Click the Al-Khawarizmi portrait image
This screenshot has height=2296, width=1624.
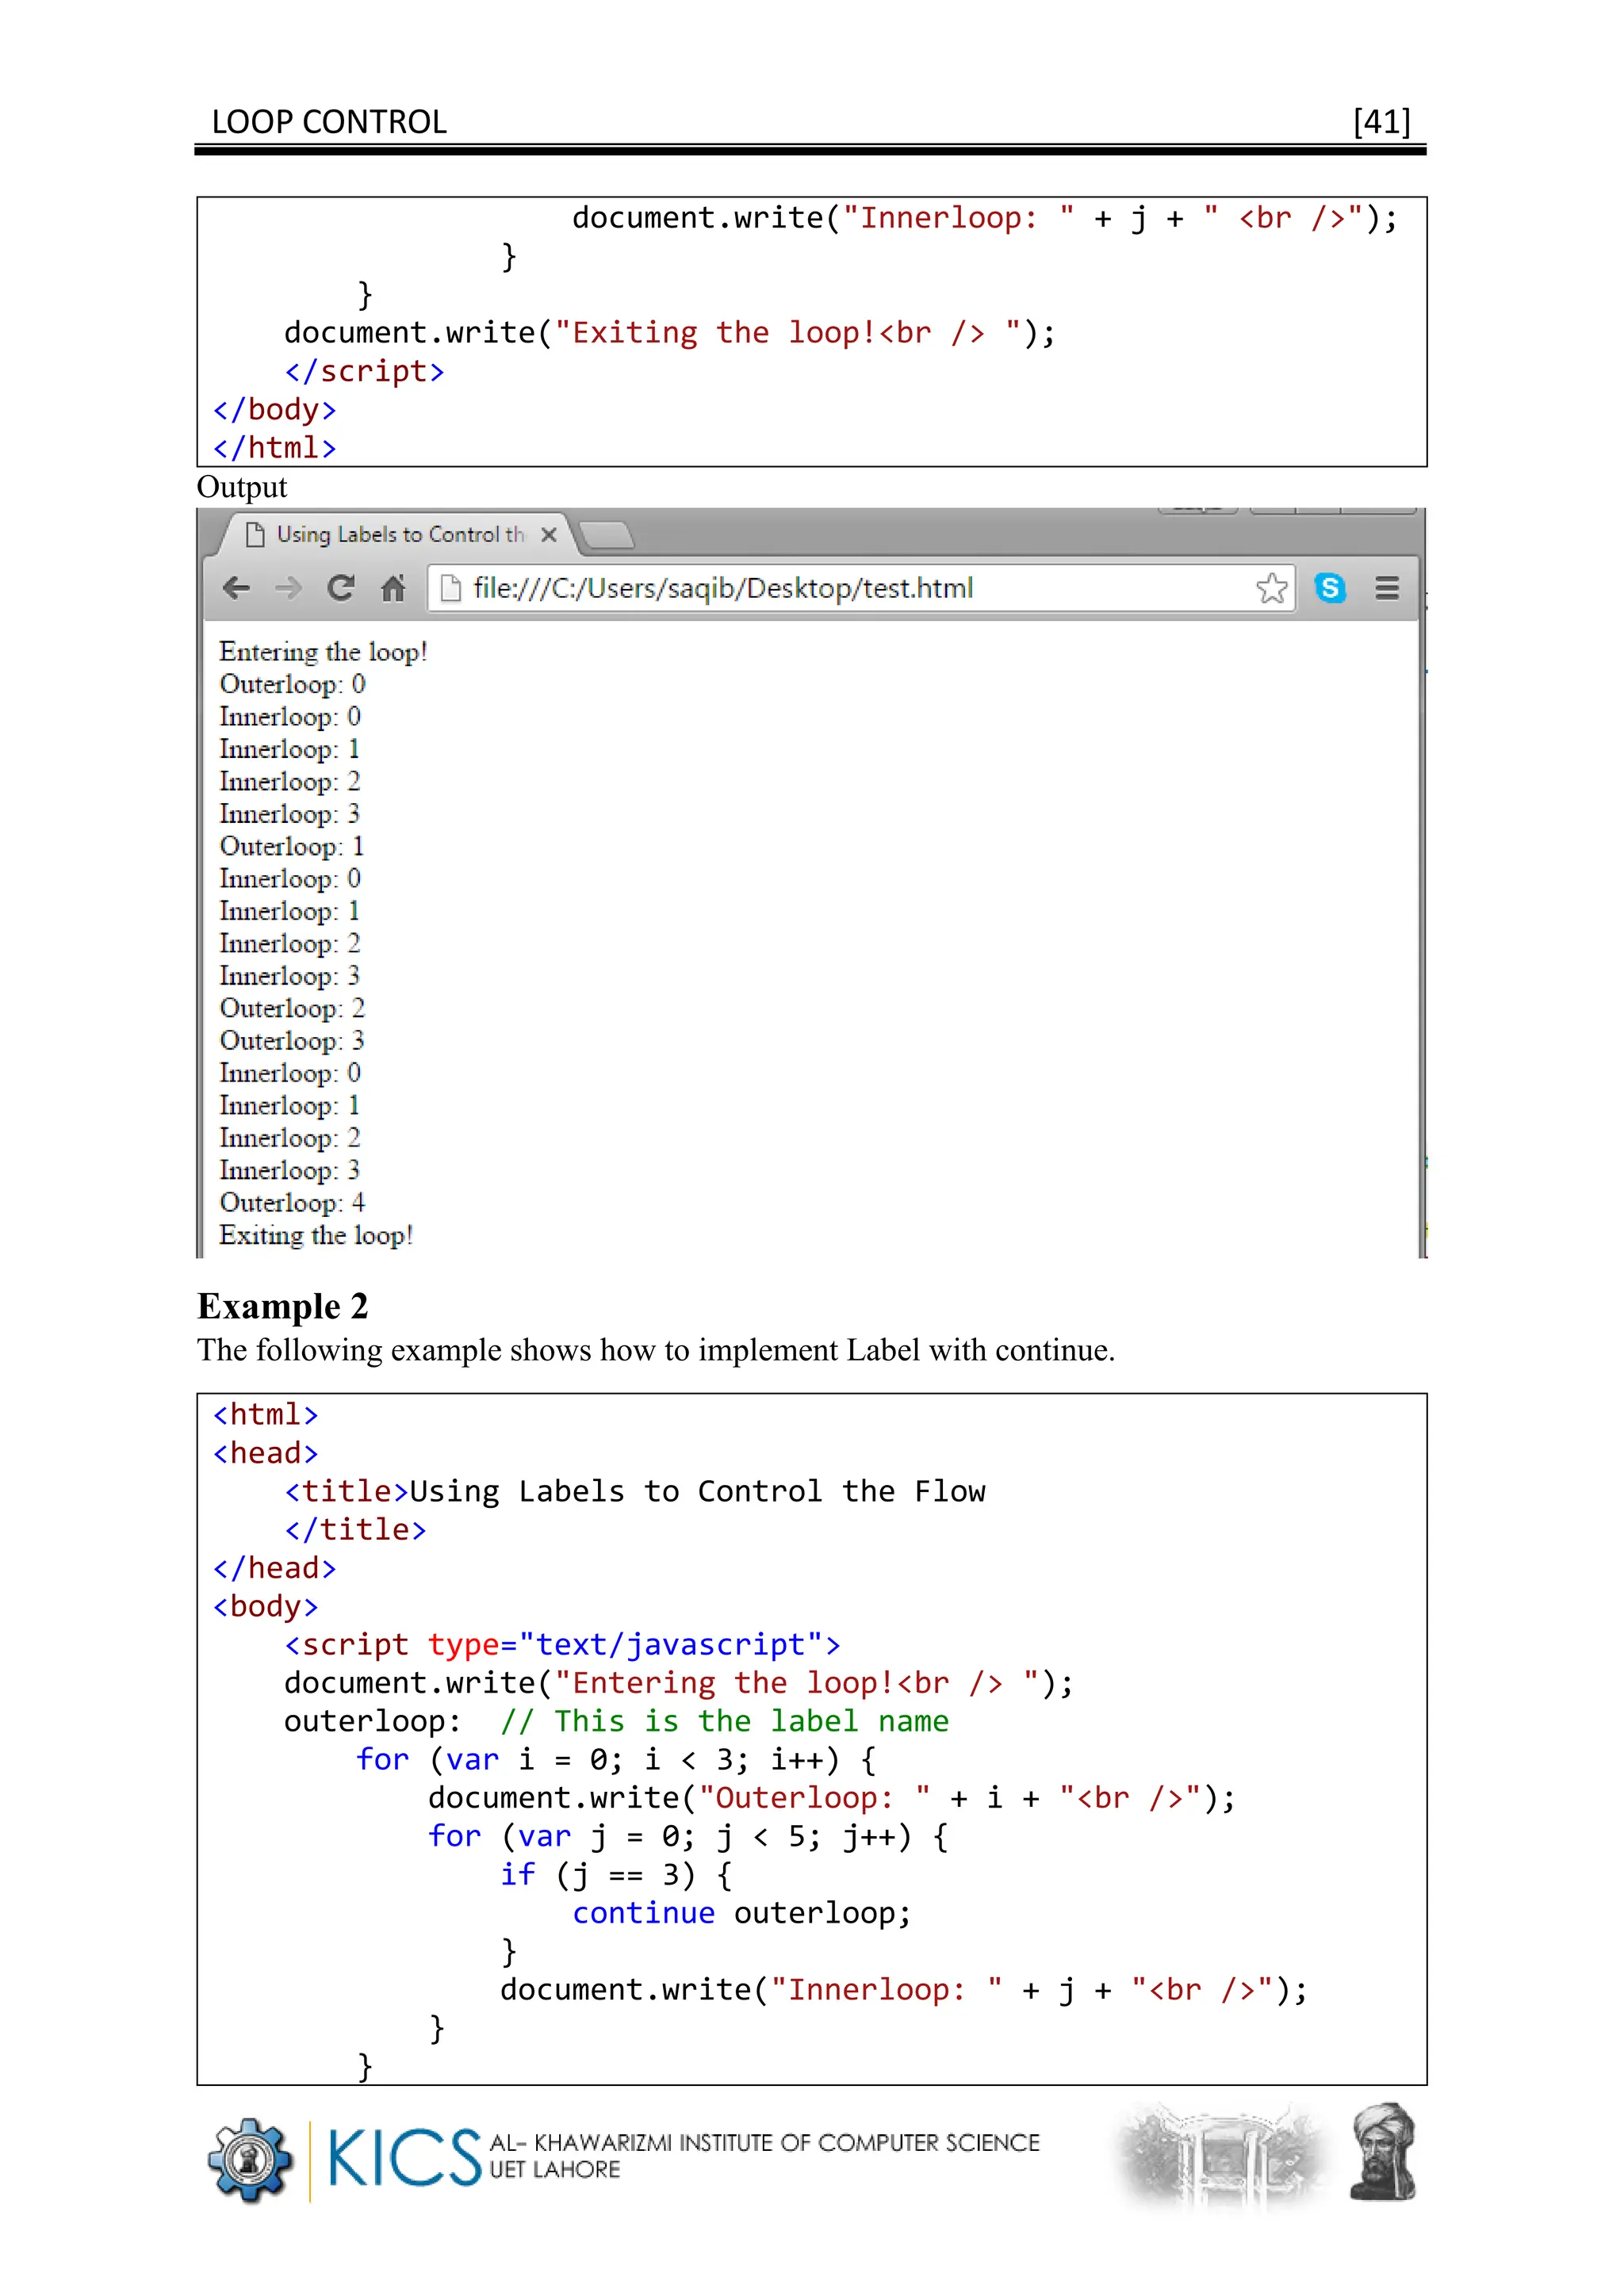pyautogui.click(x=1383, y=2153)
